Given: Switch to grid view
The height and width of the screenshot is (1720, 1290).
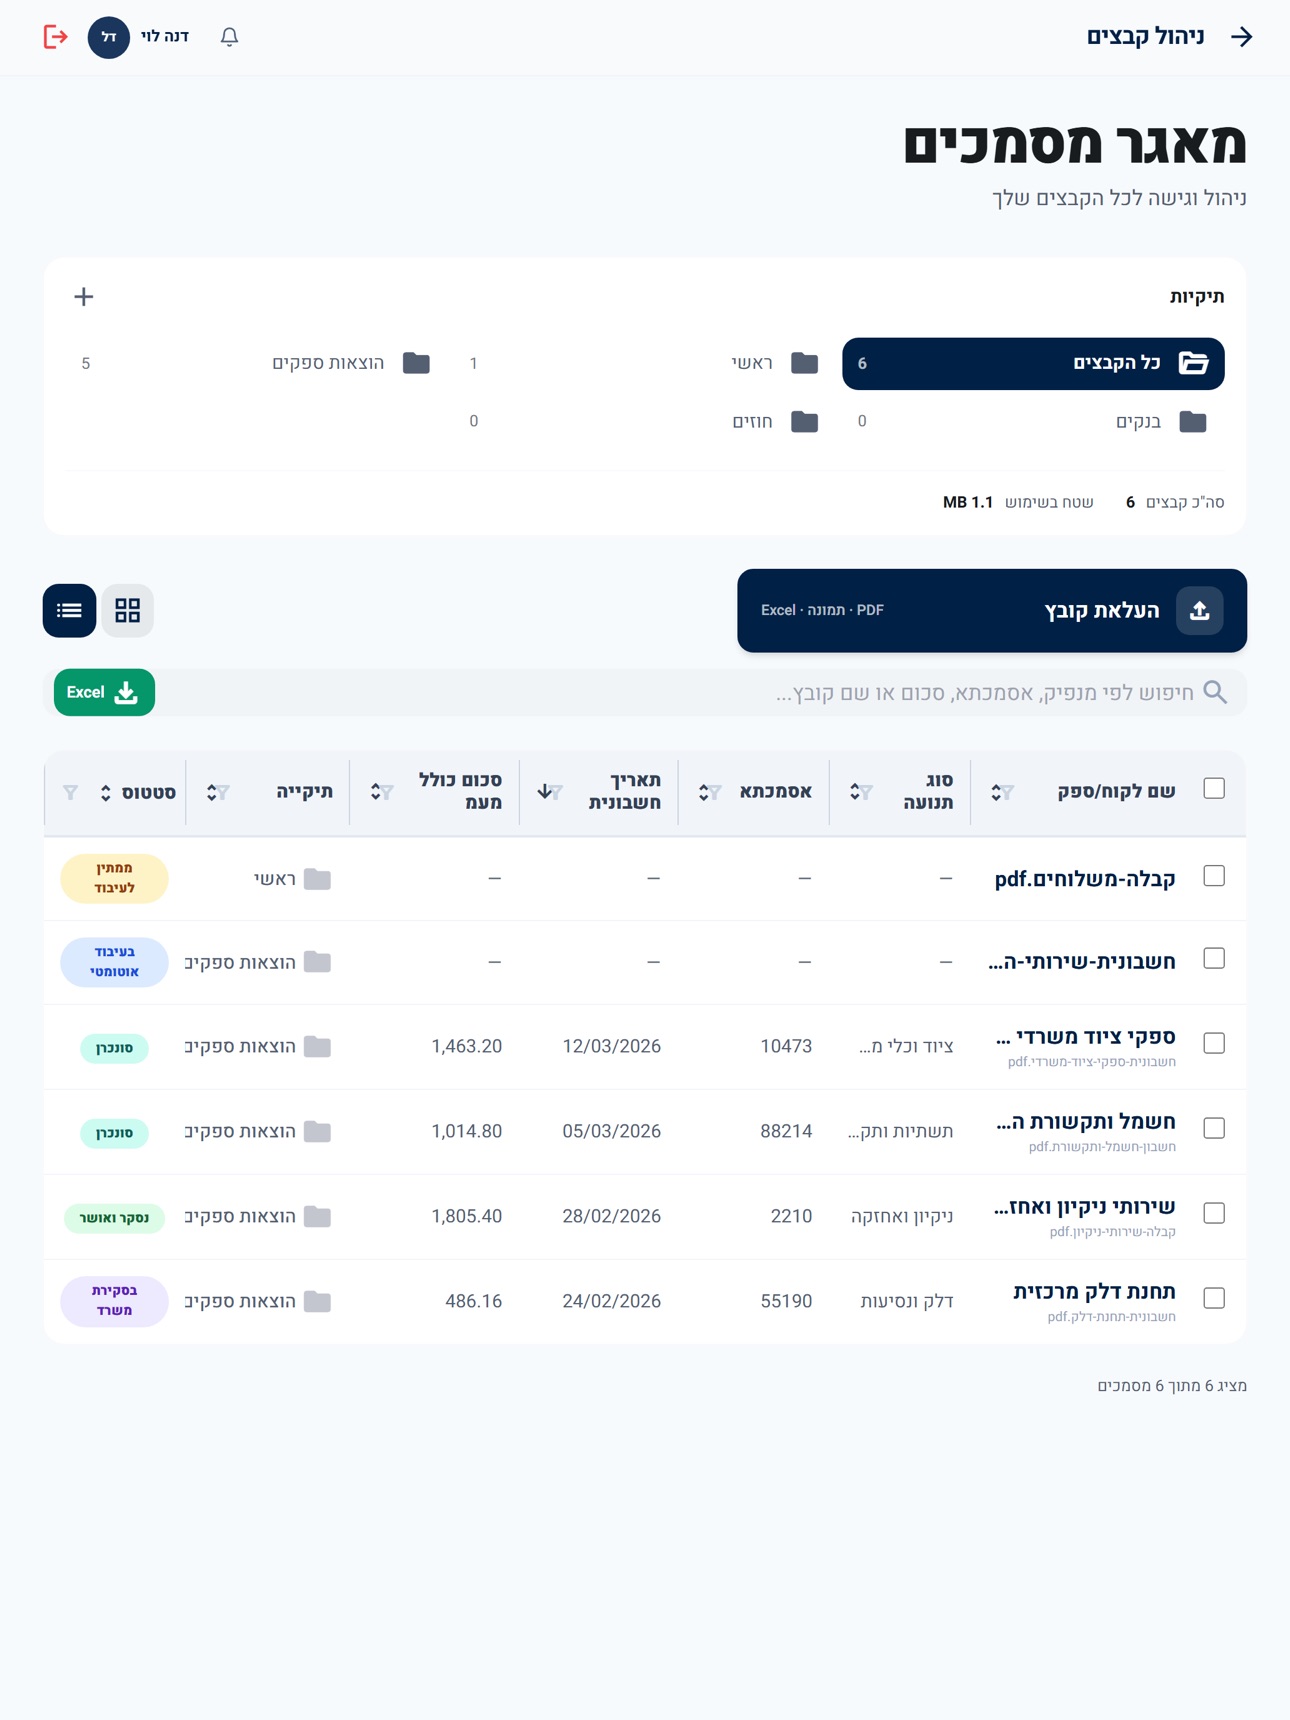Looking at the screenshot, I should pos(127,610).
